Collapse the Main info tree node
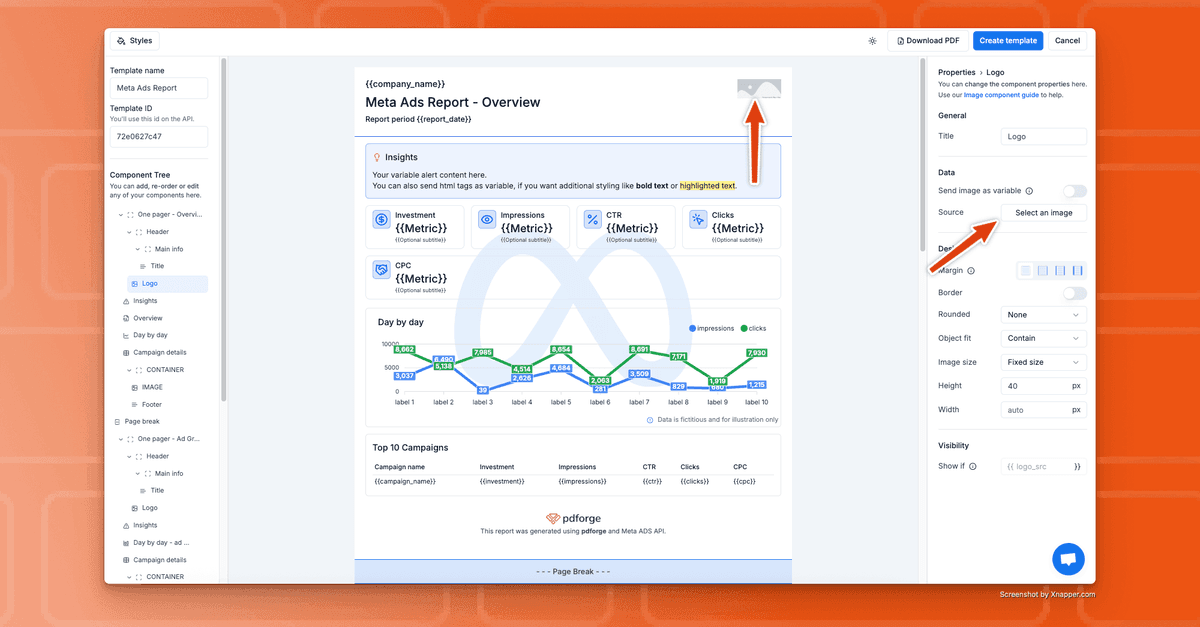Viewport: 1200px width, 627px height. point(136,248)
